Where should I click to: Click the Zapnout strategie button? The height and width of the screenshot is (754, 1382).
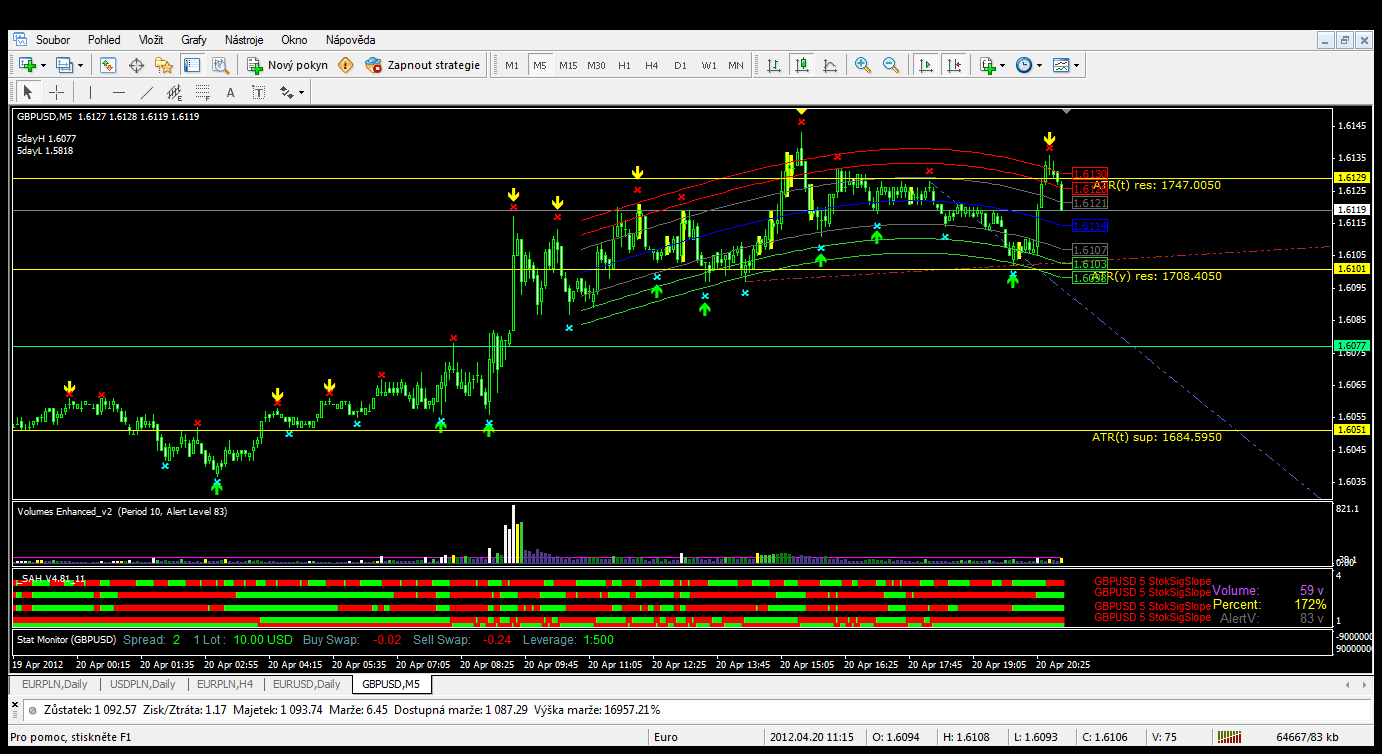pyautogui.click(x=423, y=65)
